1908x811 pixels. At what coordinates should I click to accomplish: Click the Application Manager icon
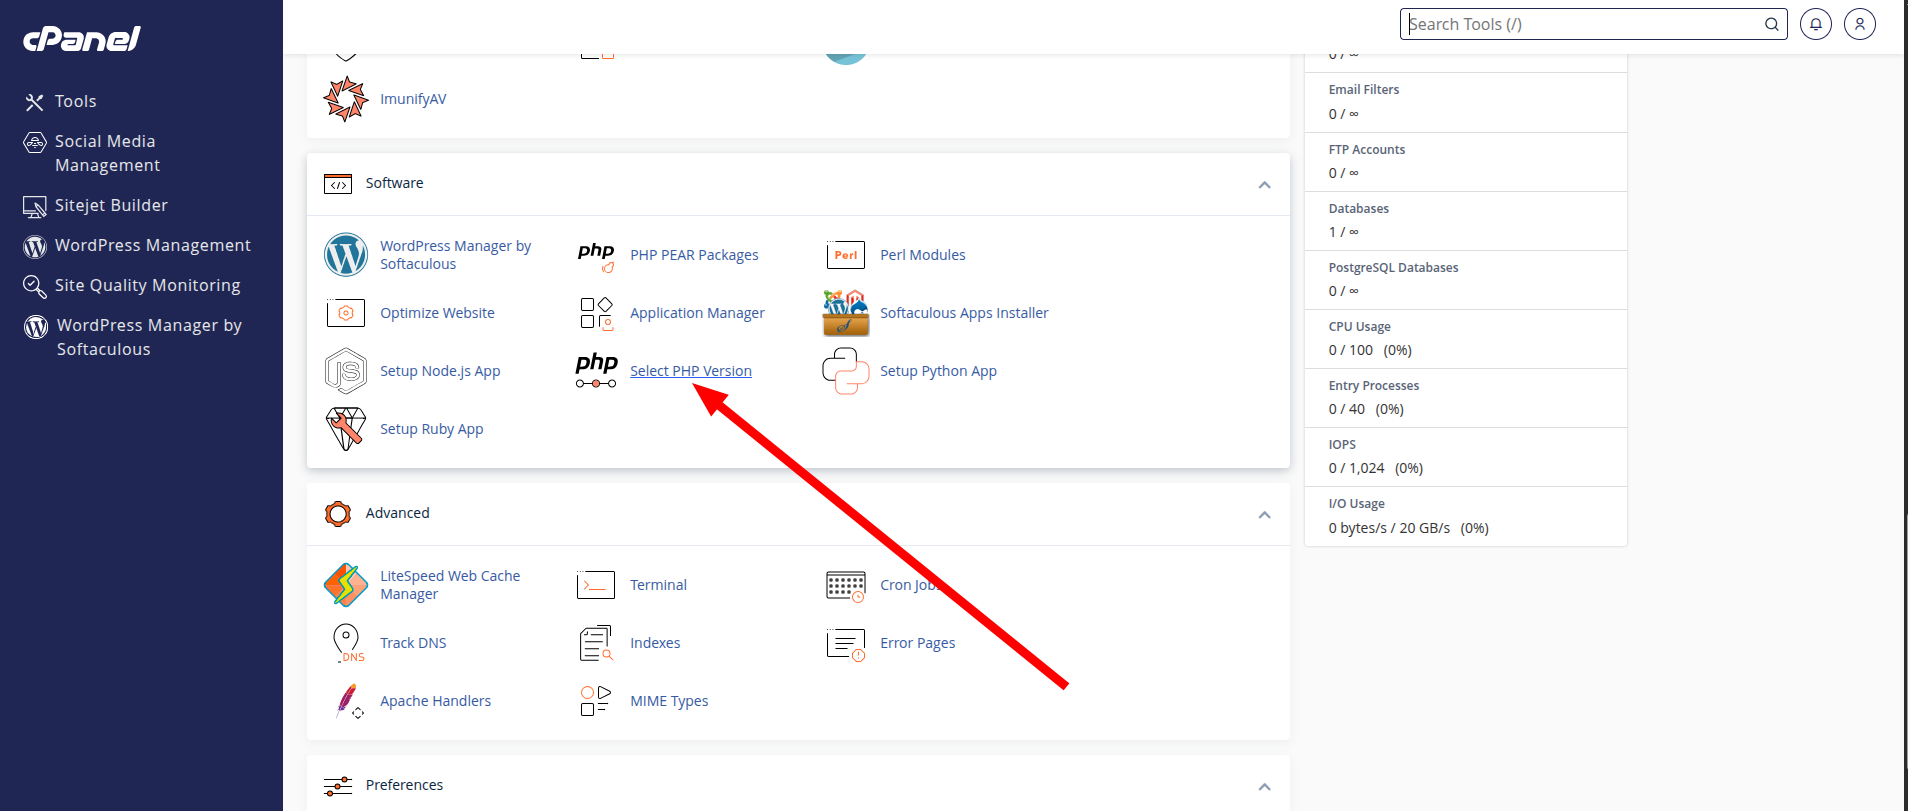(596, 313)
